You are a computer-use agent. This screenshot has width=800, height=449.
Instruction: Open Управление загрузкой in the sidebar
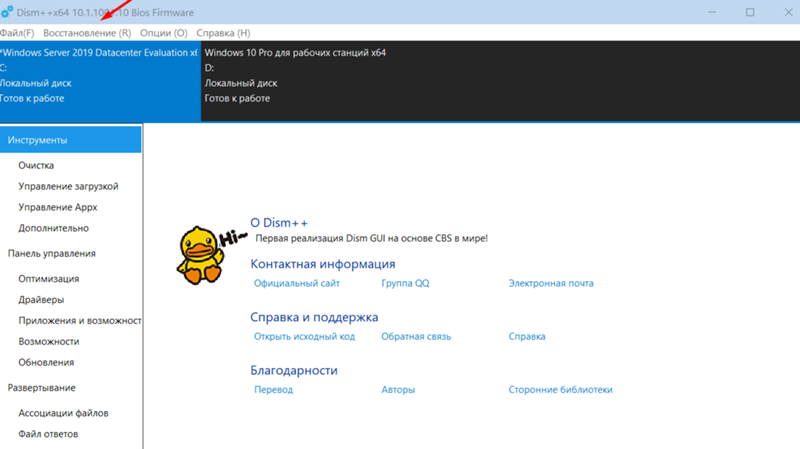click(x=68, y=186)
